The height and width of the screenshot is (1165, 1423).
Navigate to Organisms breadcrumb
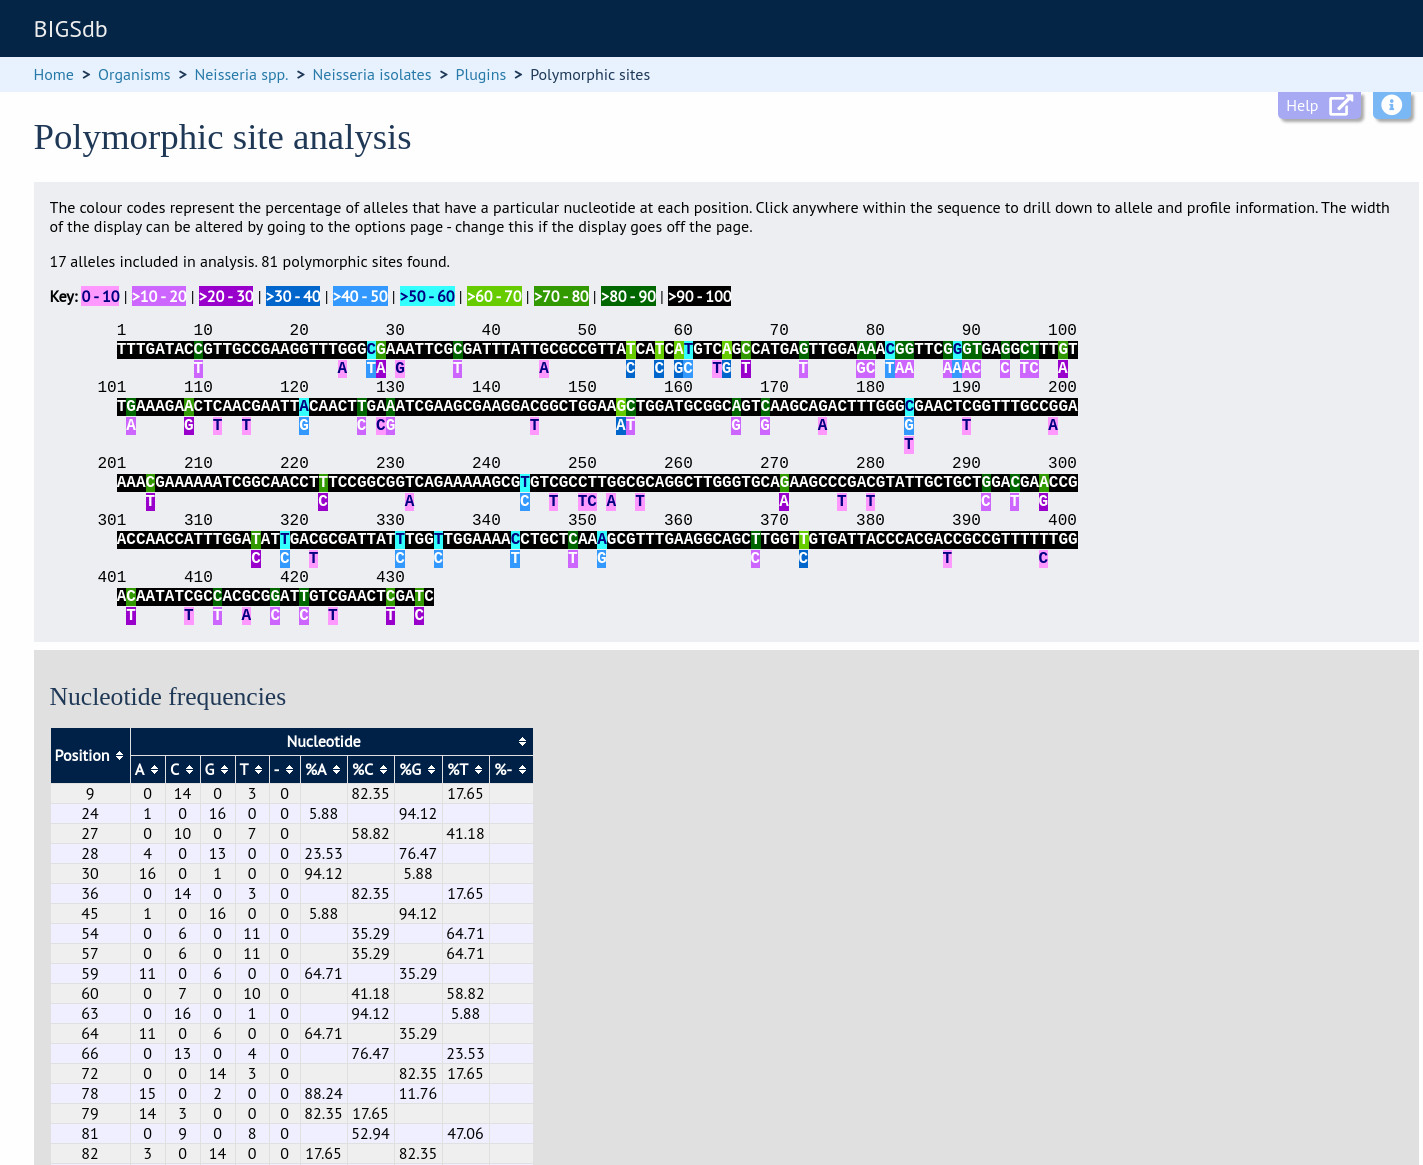tap(134, 75)
